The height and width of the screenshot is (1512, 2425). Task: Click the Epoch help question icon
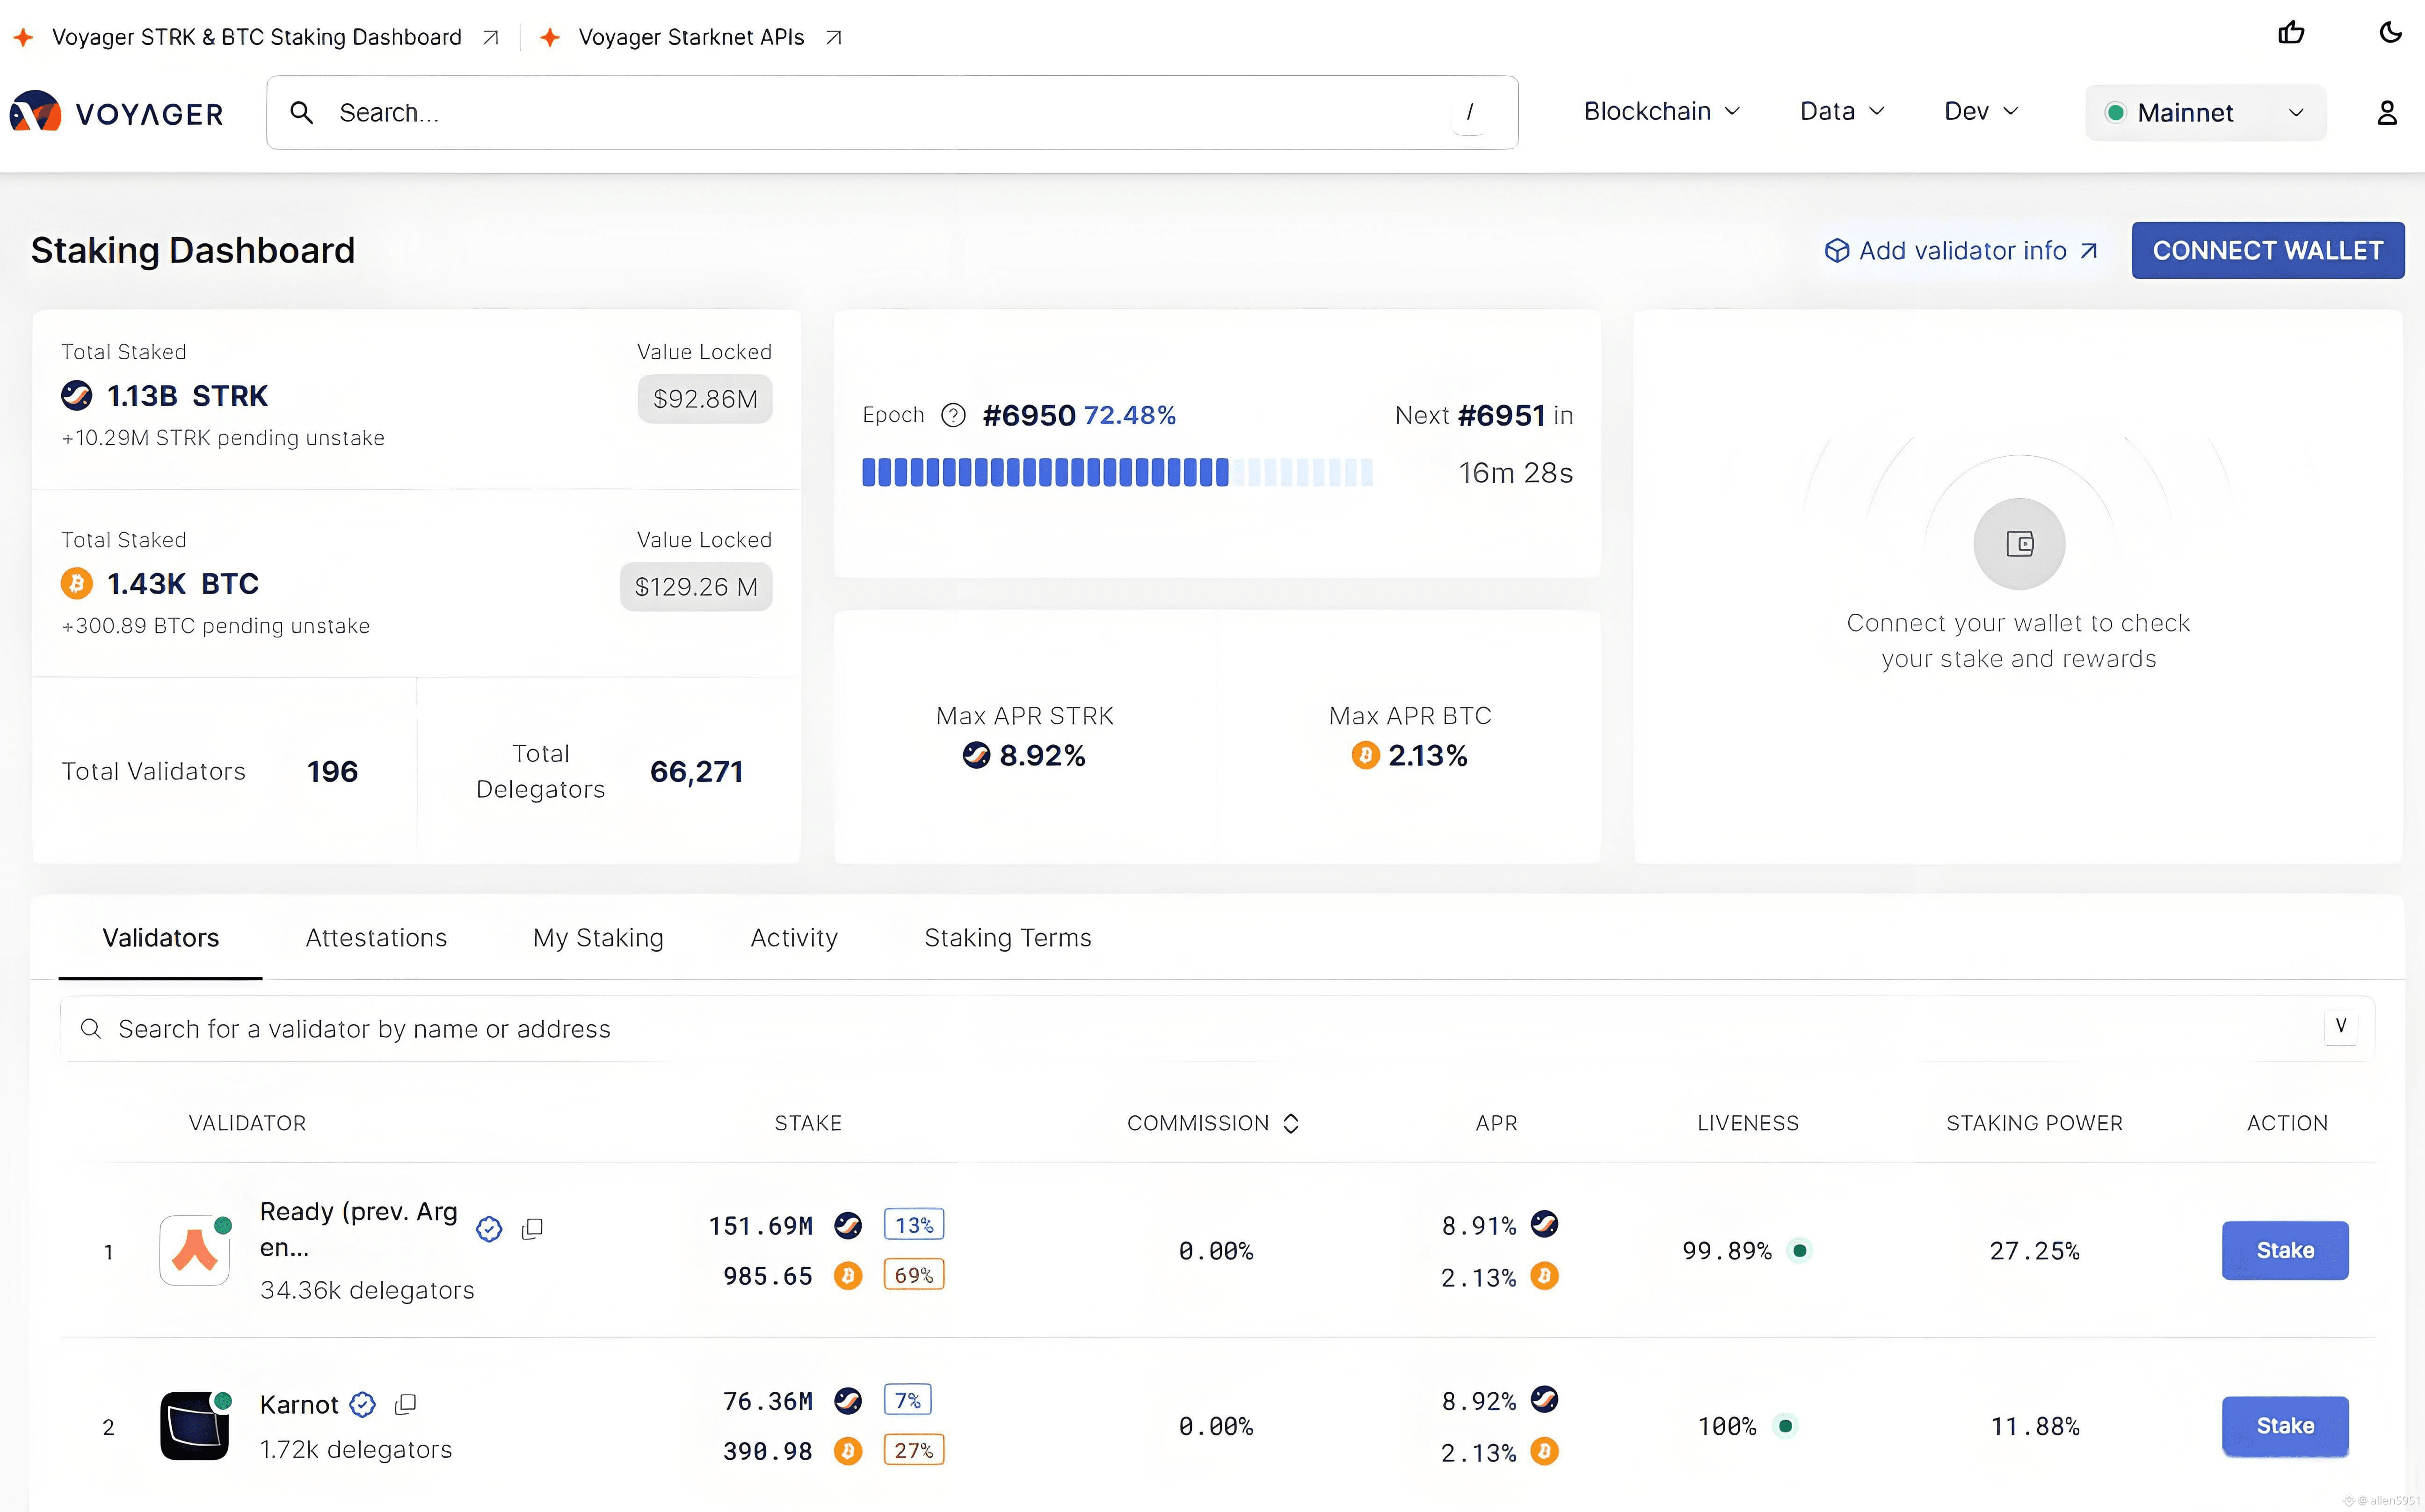[953, 415]
